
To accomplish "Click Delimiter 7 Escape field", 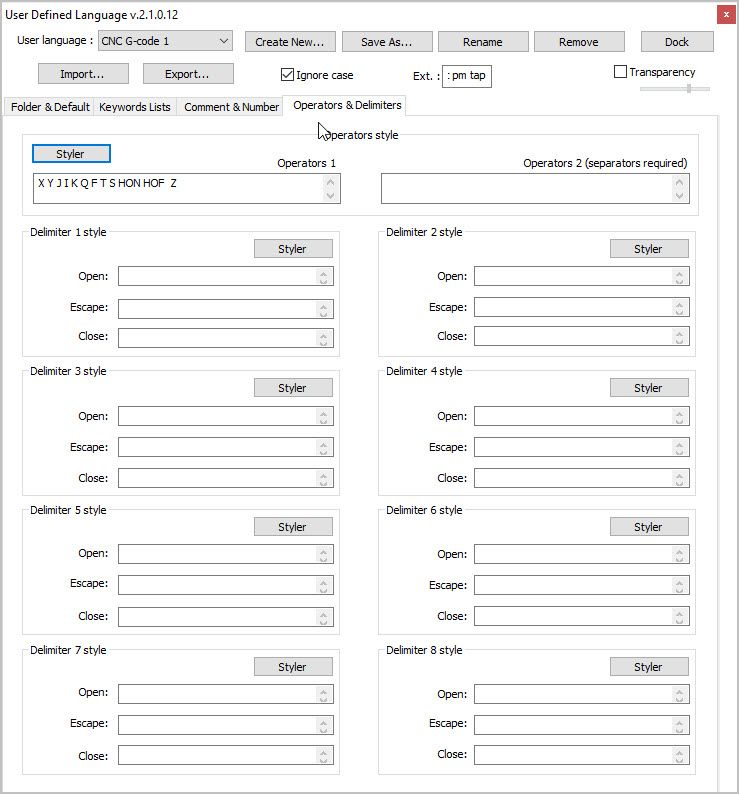I will 225,725.
